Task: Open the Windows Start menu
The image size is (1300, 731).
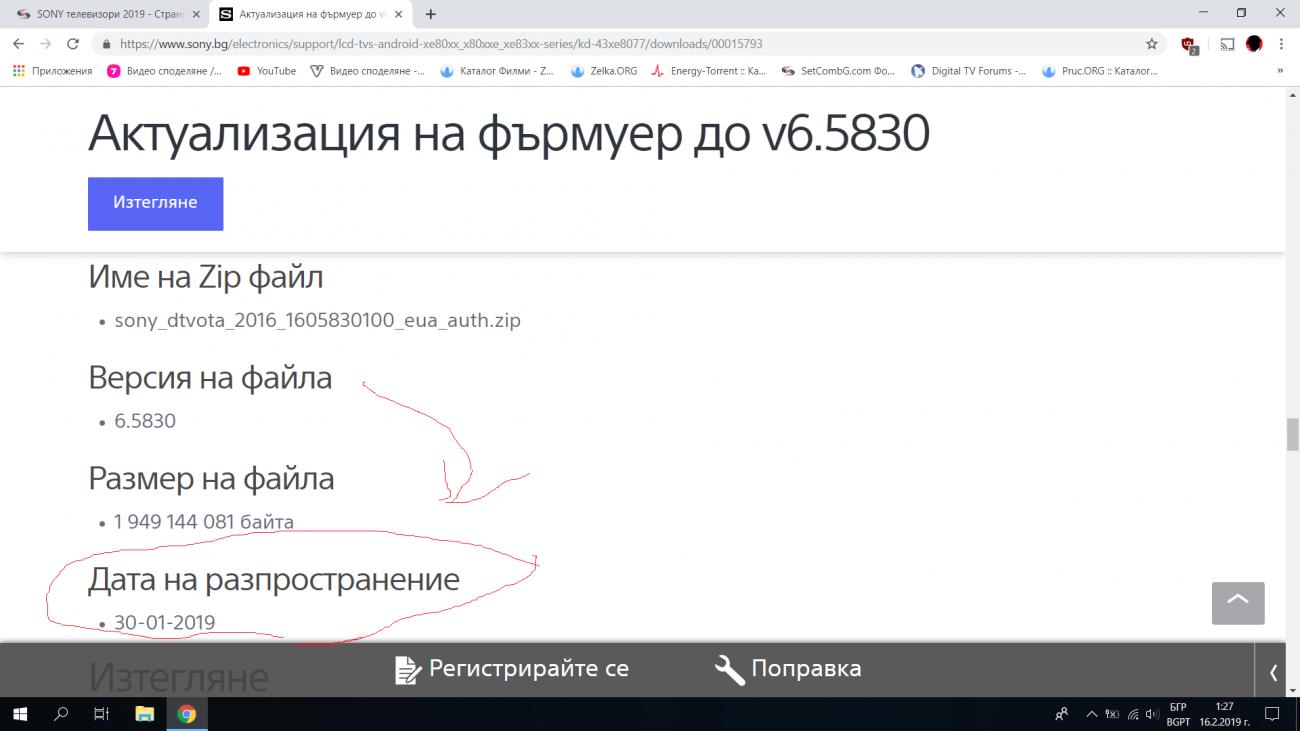Action: [x=20, y=714]
